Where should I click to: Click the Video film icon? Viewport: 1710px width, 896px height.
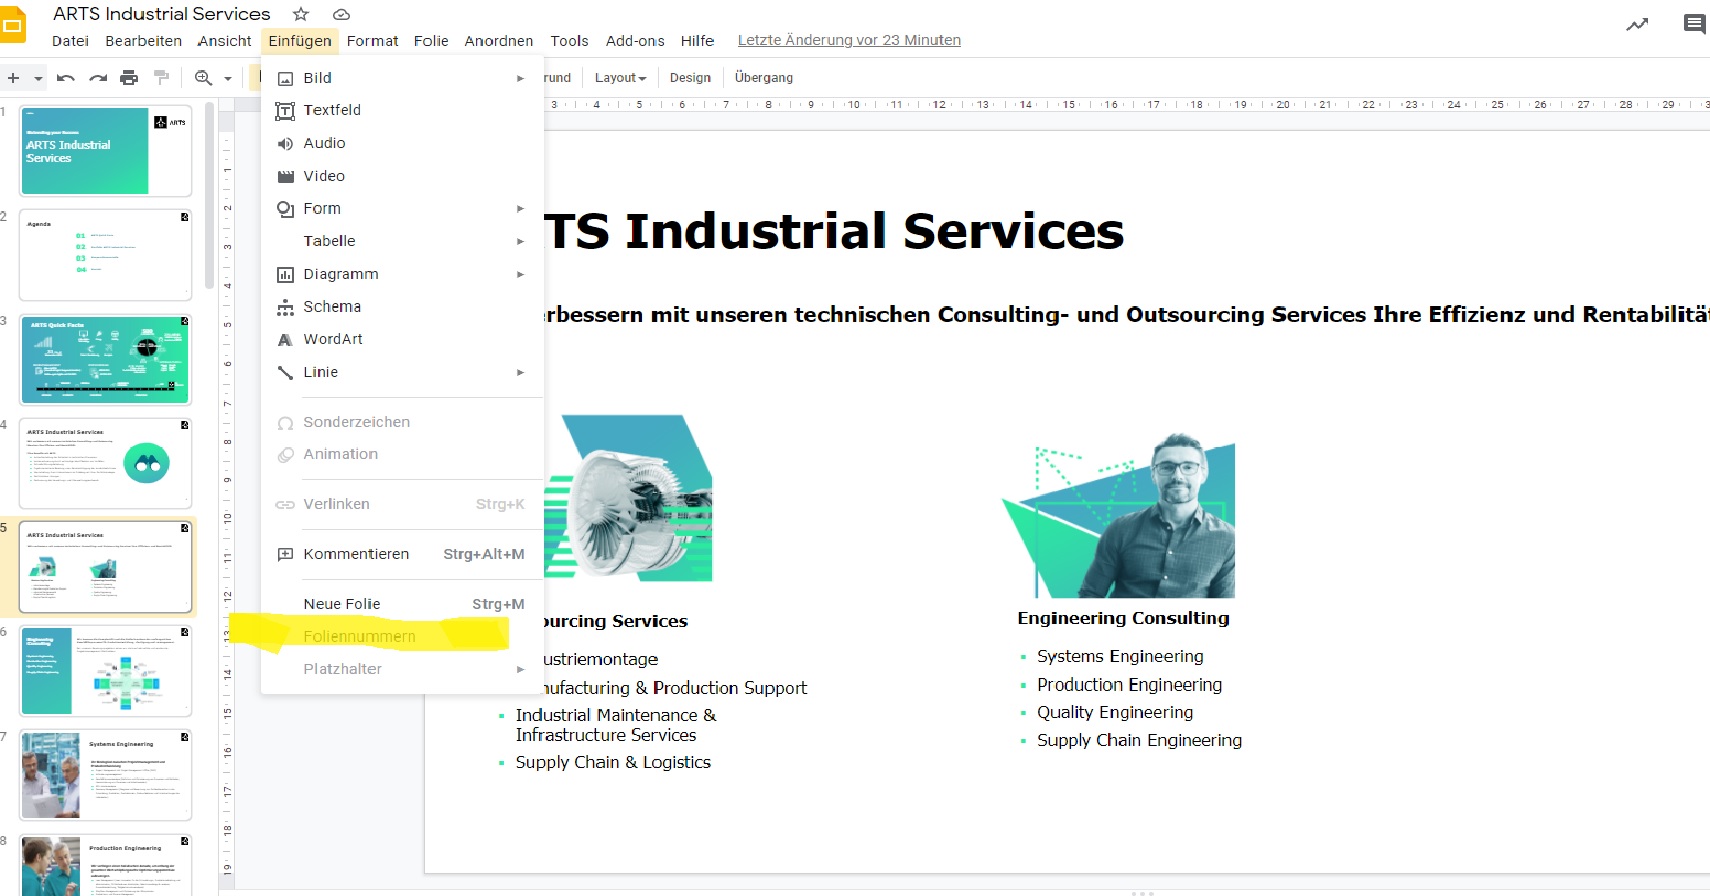[285, 176]
